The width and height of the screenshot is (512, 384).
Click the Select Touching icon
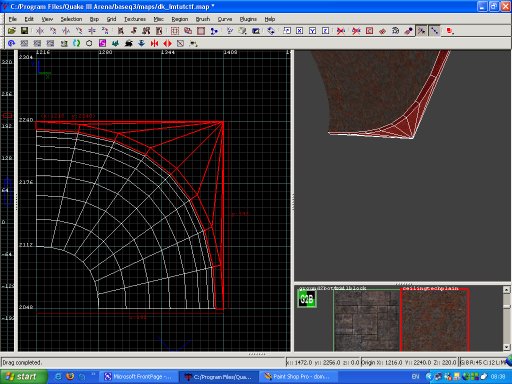[133, 31]
